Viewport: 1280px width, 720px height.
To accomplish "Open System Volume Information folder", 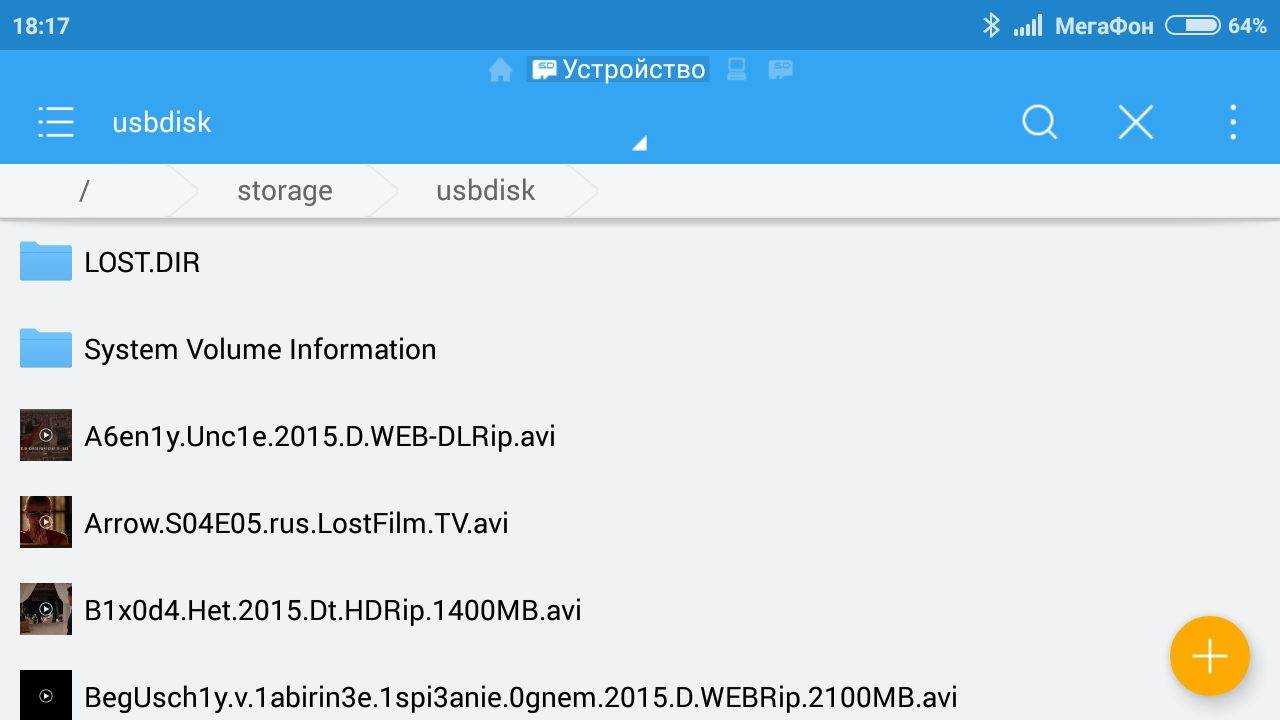I will click(x=640, y=349).
